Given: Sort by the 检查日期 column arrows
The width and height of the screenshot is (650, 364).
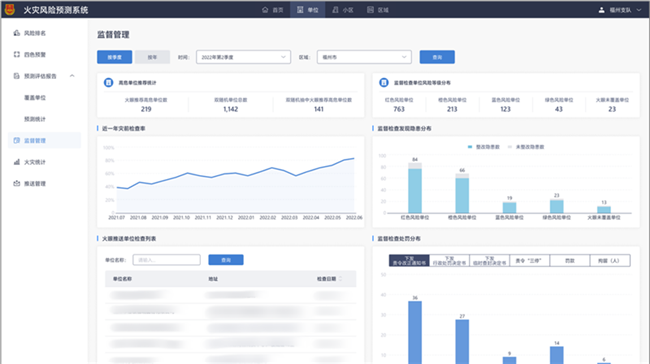Looking at the screenshot, I should click(340, 279).
